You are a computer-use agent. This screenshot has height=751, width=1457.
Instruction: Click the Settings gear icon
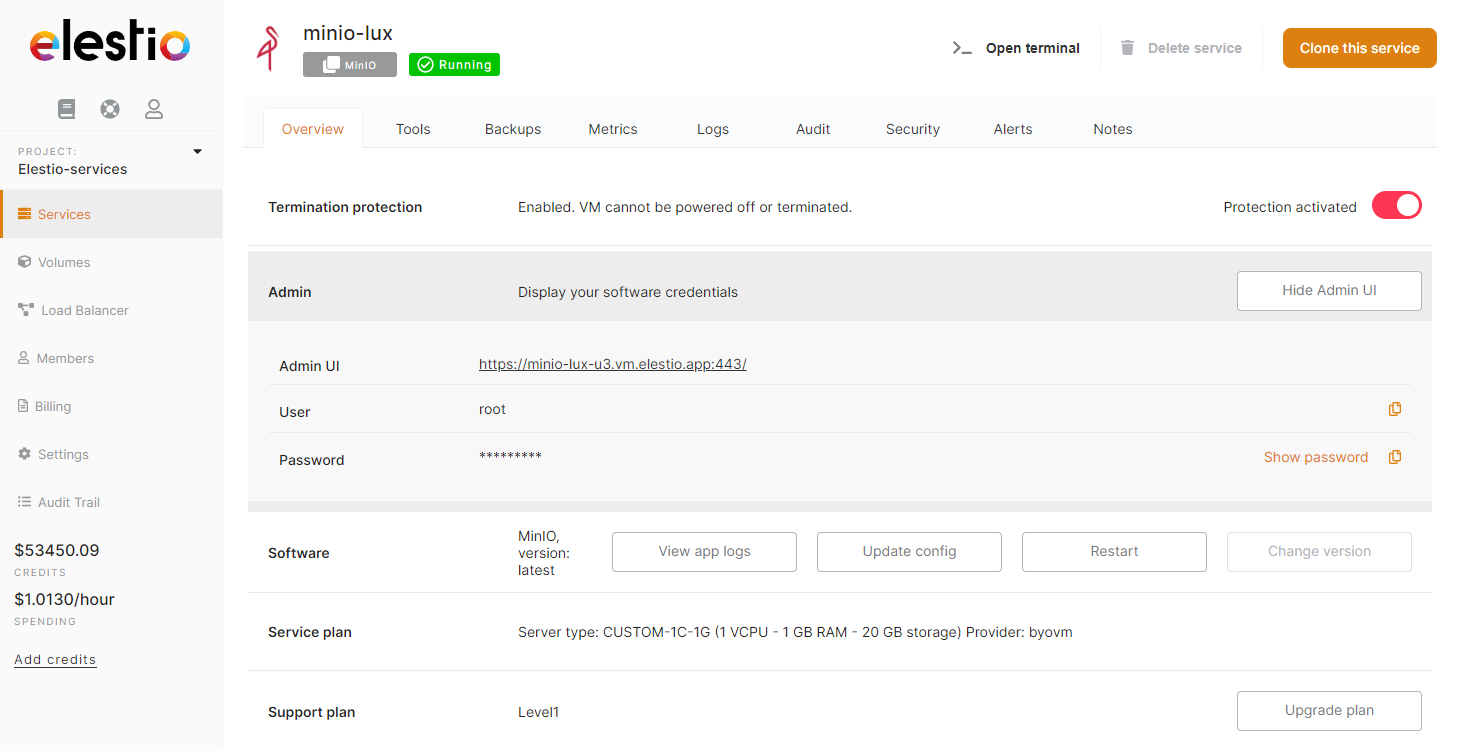(x=25, y=454)
